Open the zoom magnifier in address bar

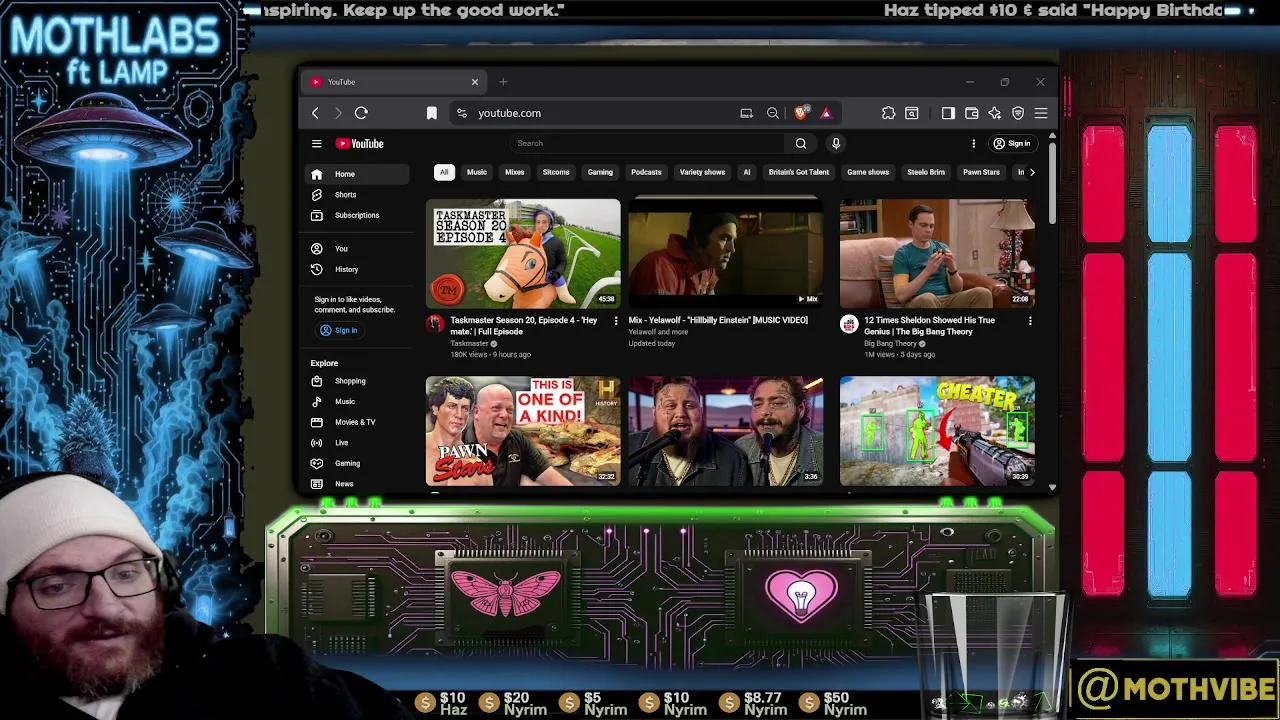coord(772,113)
